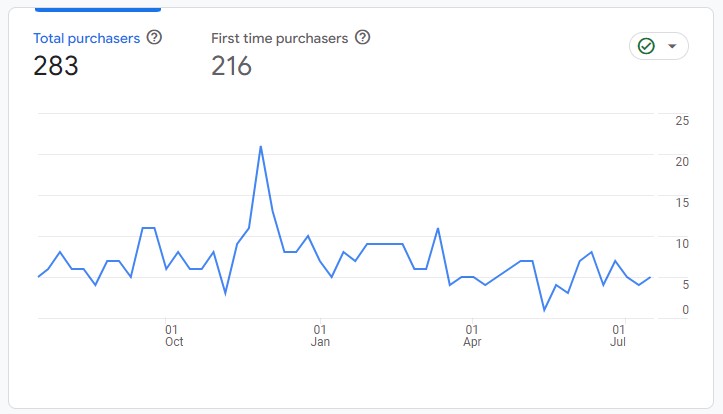The height and width of the screenshot is (414, 723).
Task: Open help tooltip for First time purchasers
Action: coord(362,37)
